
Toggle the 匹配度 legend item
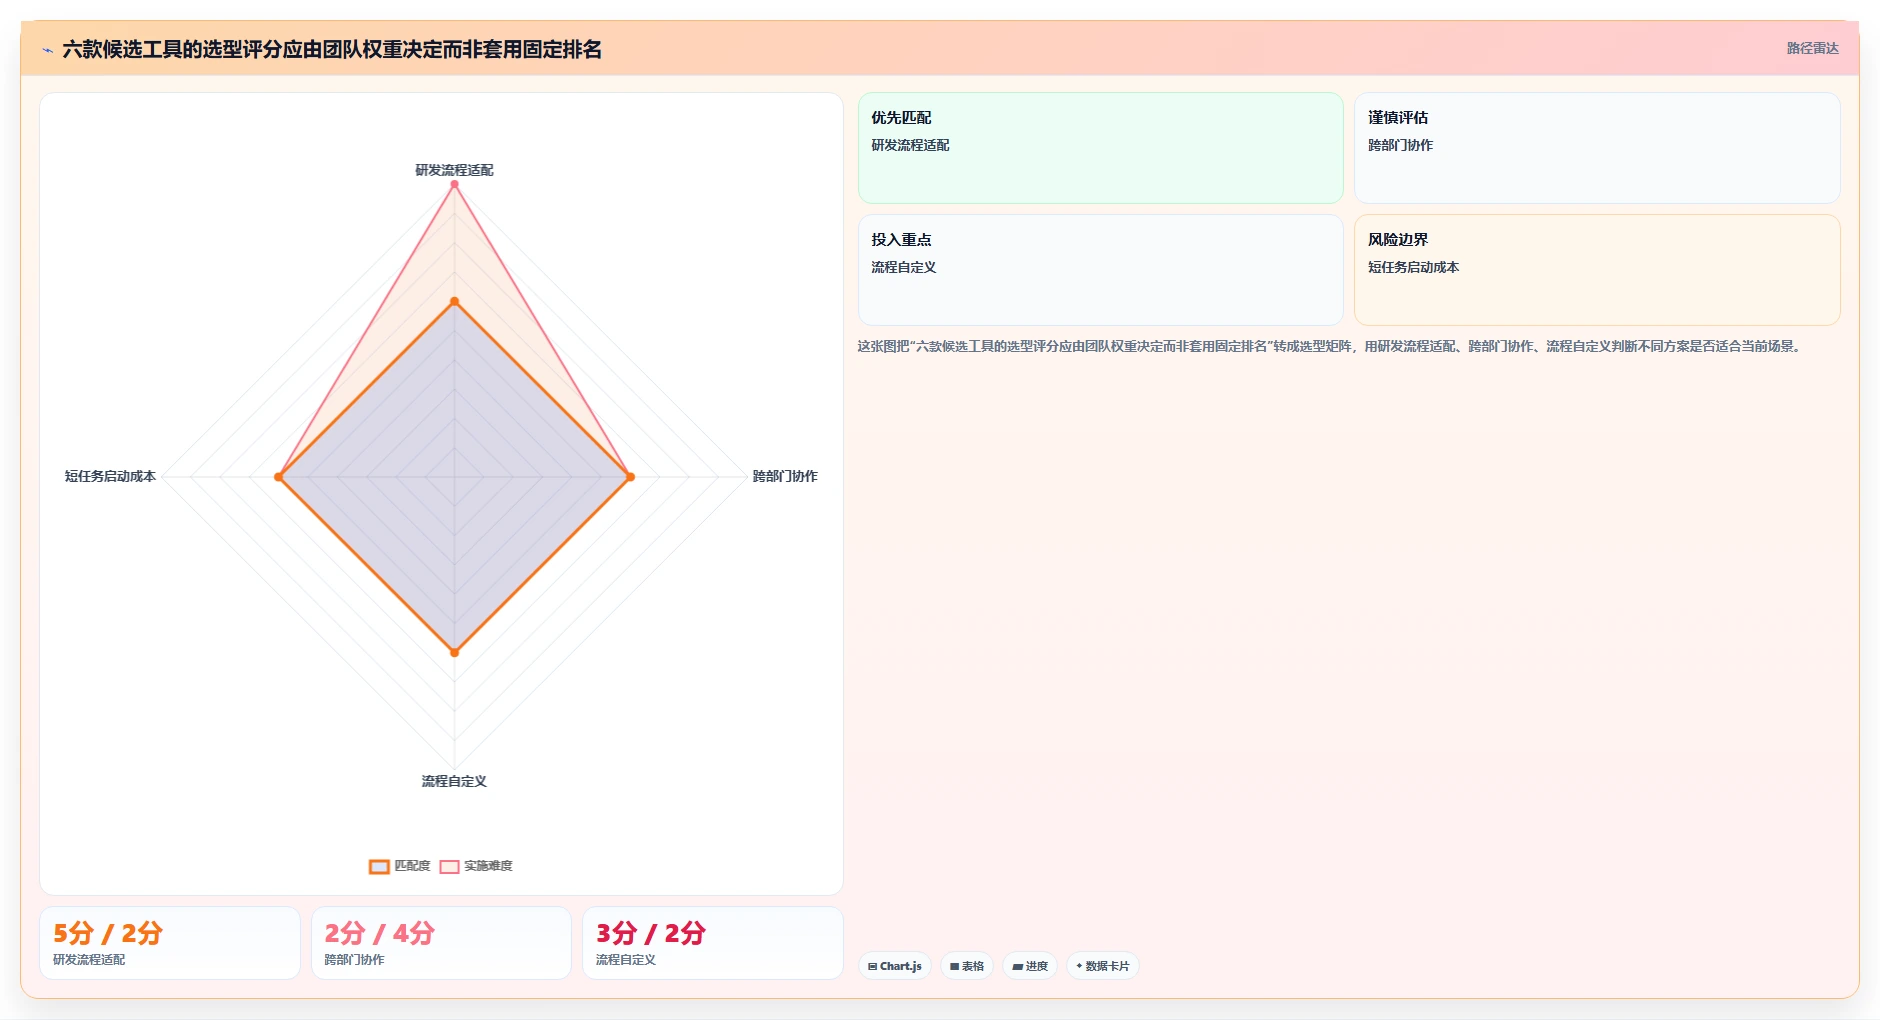pos(400,866)
